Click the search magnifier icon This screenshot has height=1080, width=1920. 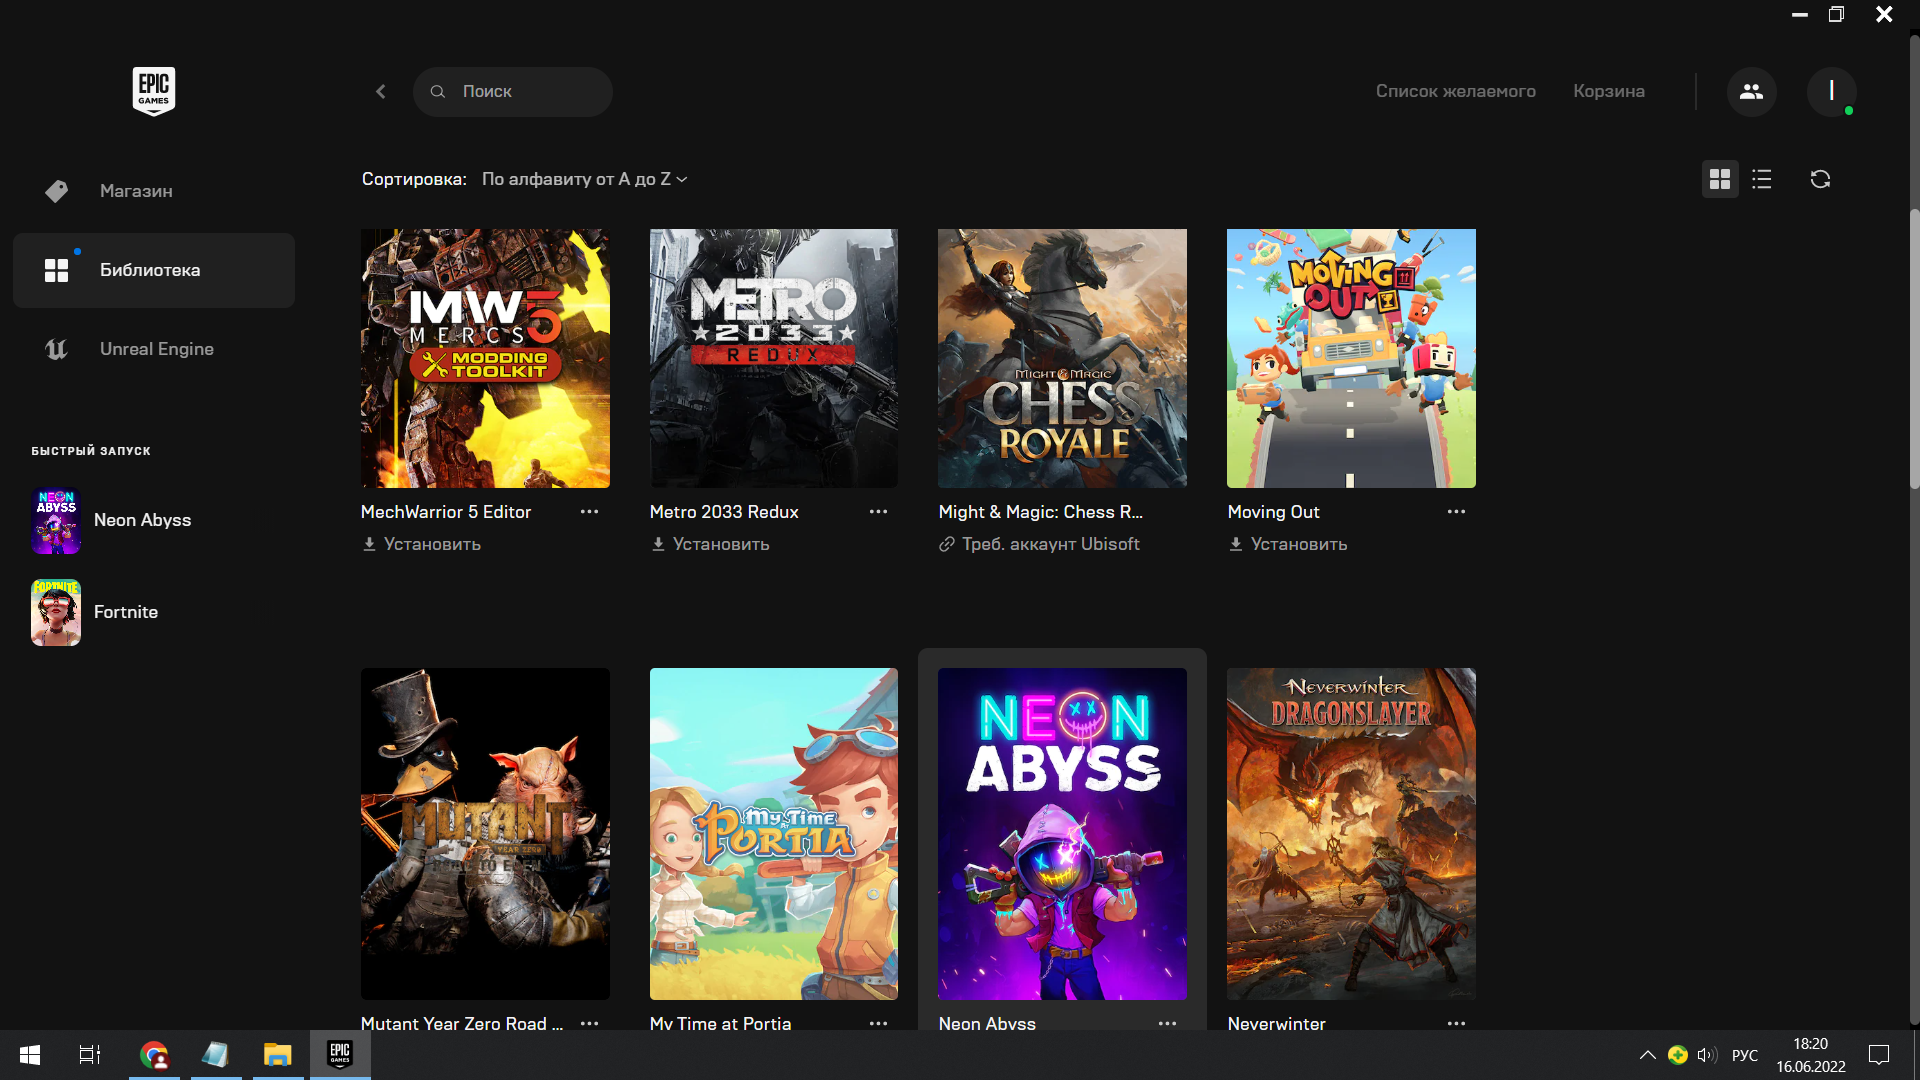tap(438, 92)
